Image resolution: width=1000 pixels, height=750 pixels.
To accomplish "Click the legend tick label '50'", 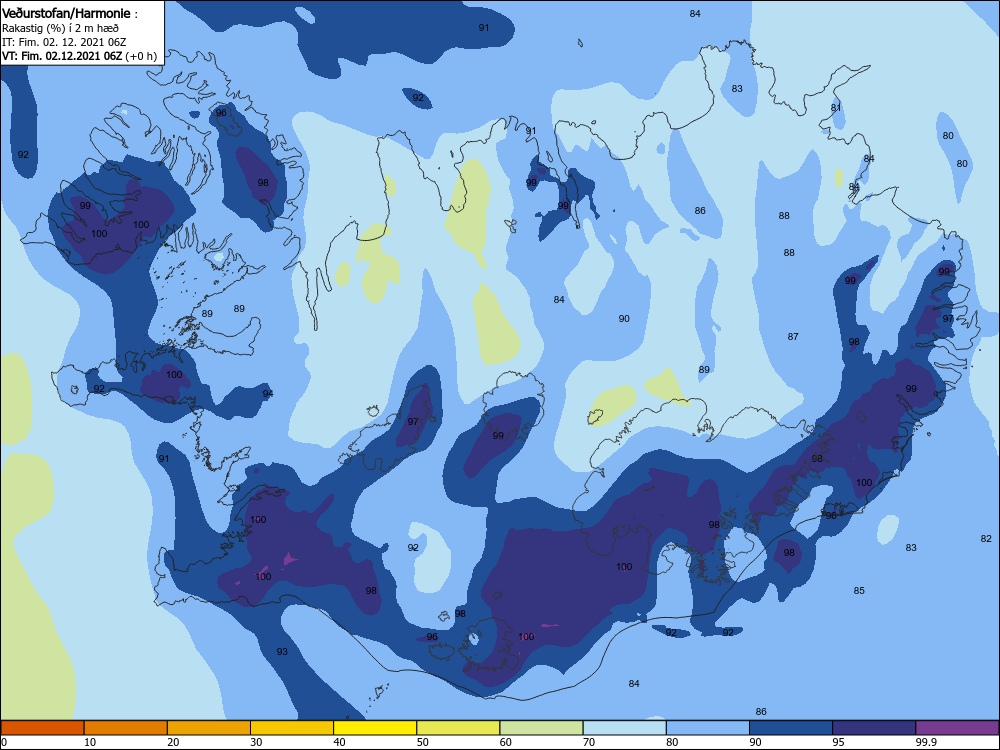I will [423, 742].
